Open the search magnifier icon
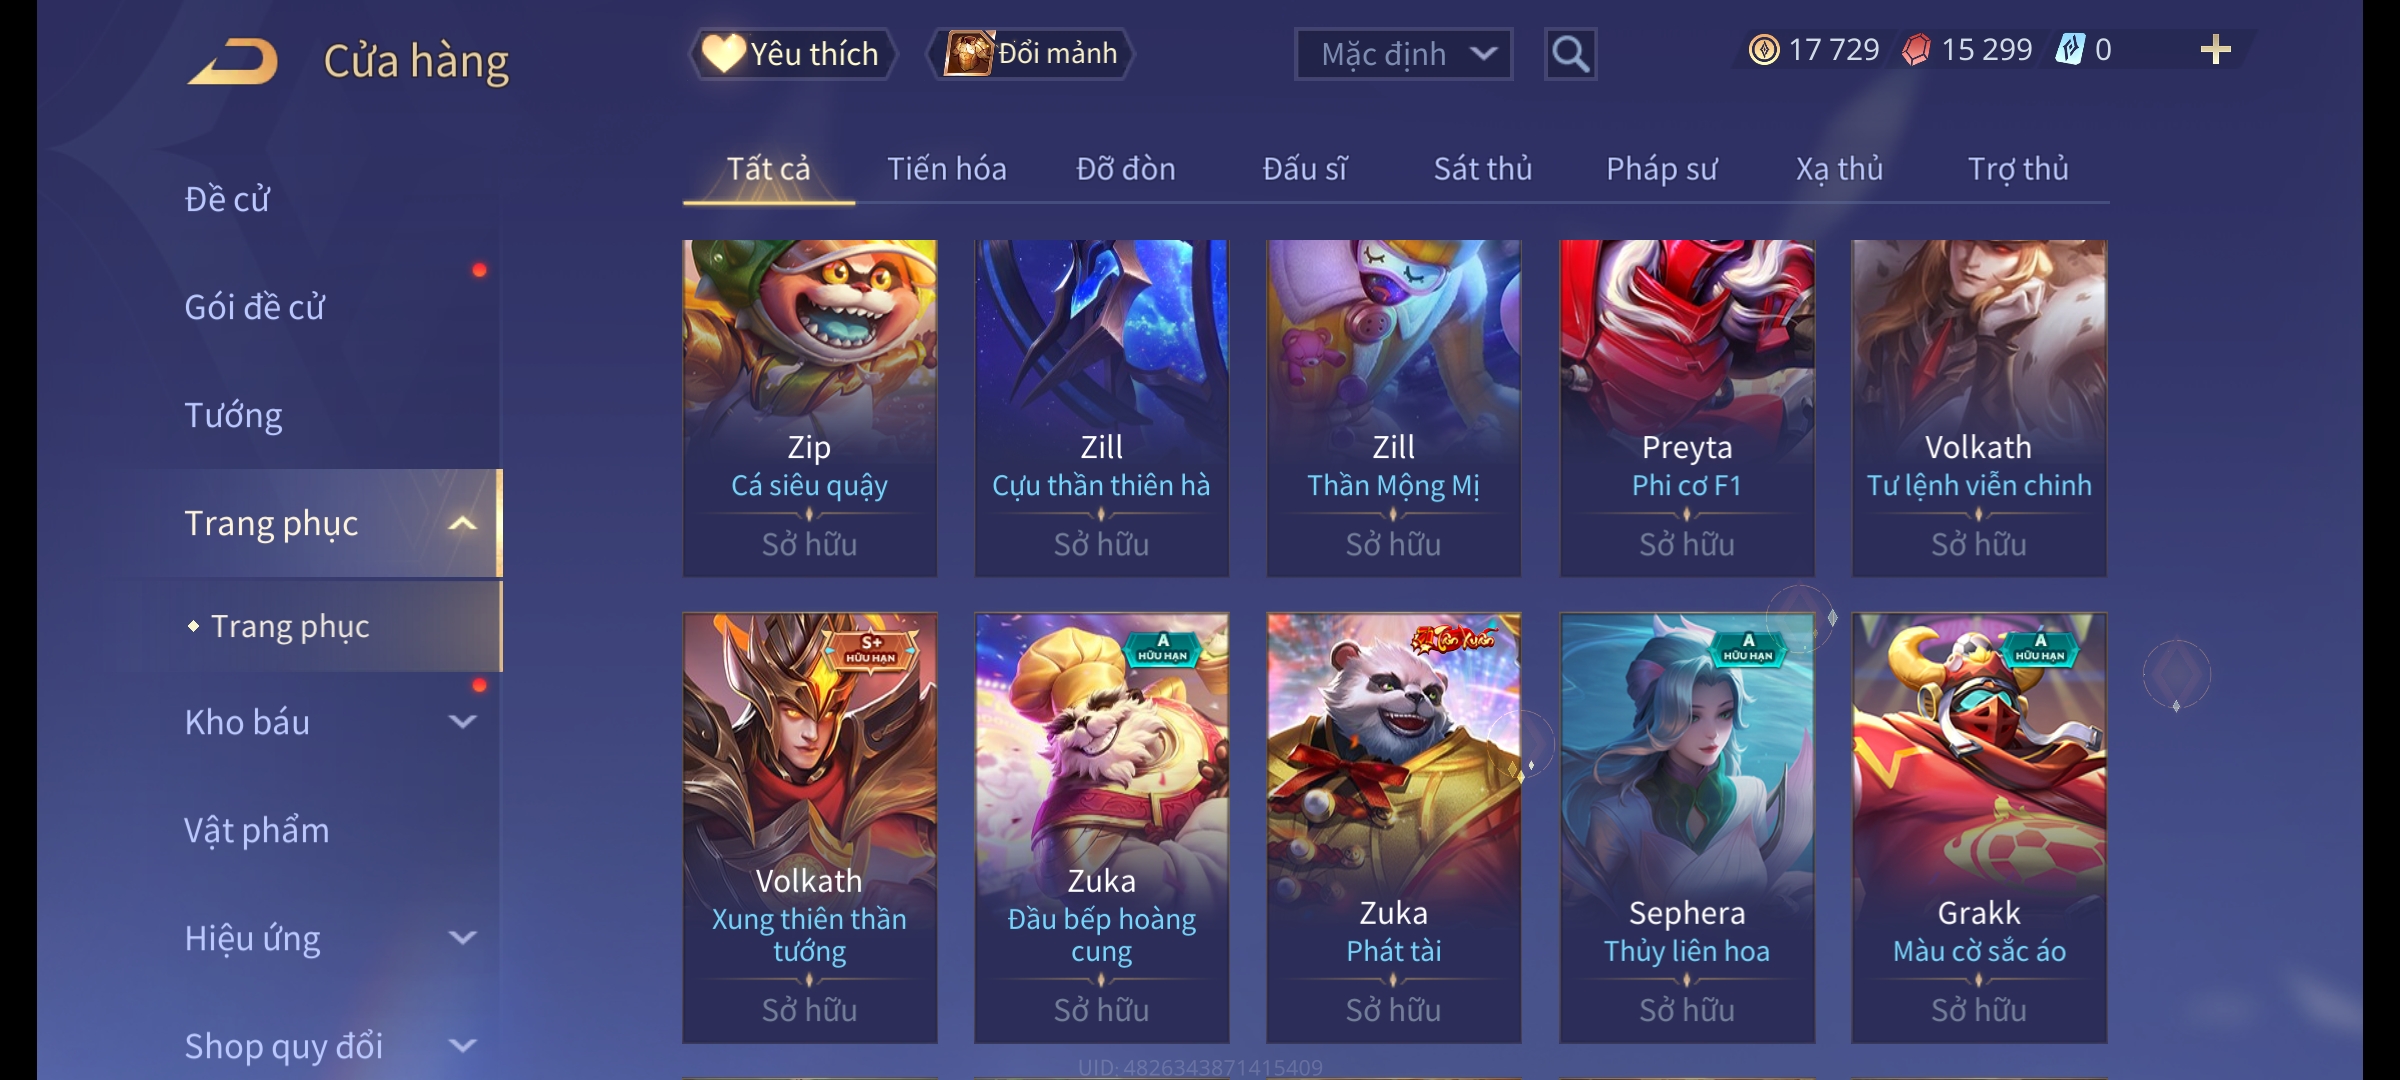The image size is (2400, 1080). coord(1570,54)
